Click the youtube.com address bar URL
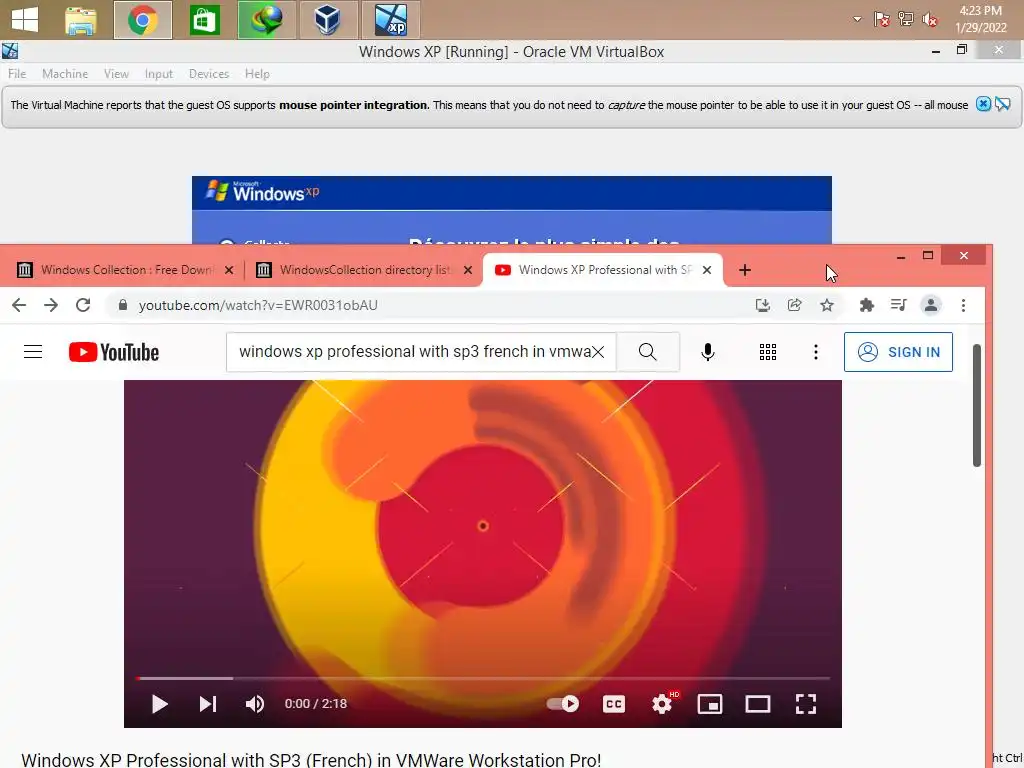This screenshot has height=768, width=1024. click(x=258, y=305)
